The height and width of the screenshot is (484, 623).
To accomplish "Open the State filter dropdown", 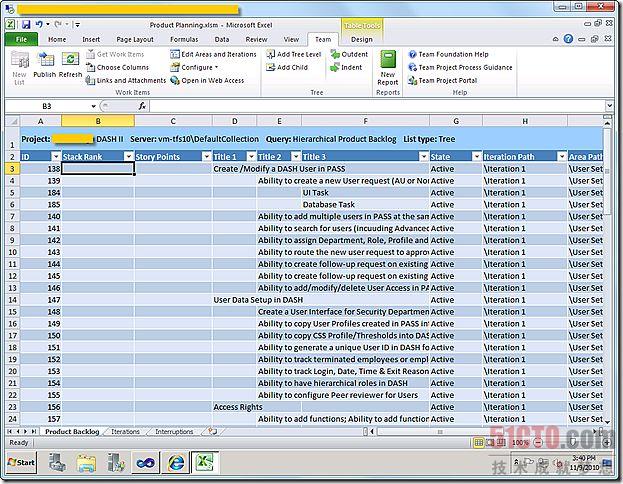I will (477, 157).
